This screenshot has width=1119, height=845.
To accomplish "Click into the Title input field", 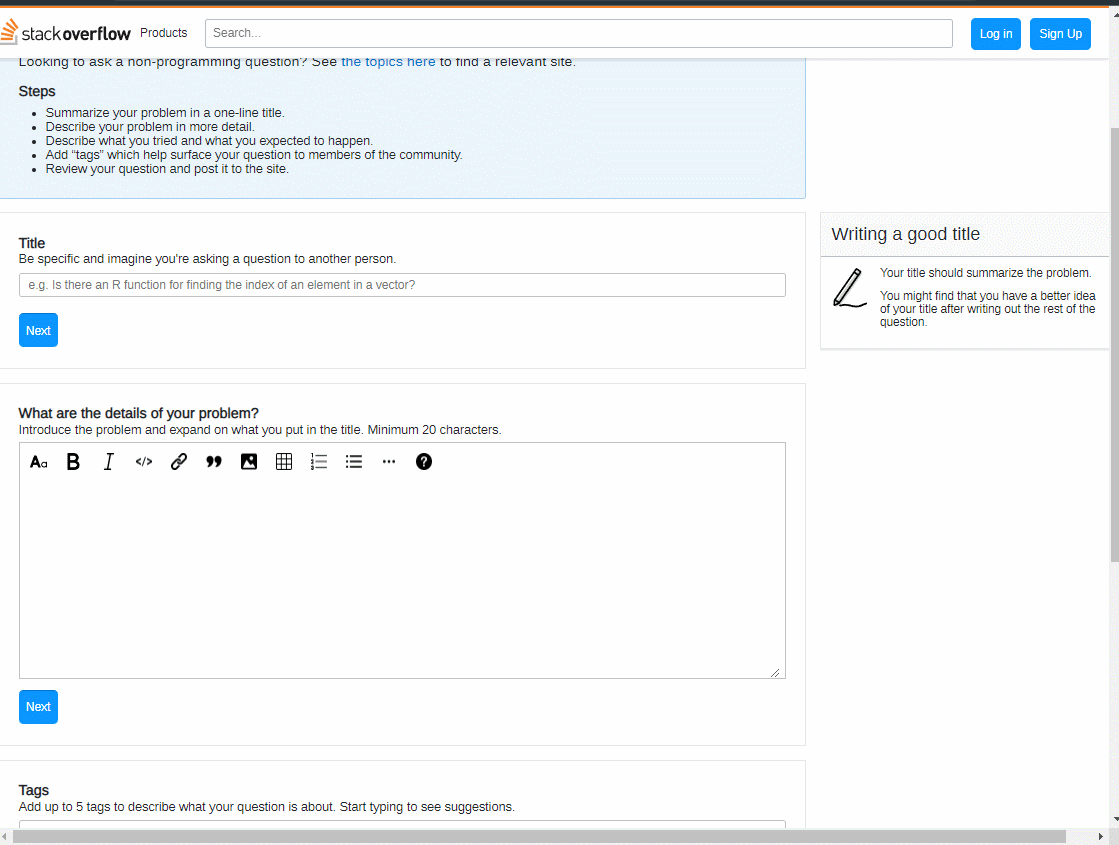I will pyautogui.click(x=402, y=285).
